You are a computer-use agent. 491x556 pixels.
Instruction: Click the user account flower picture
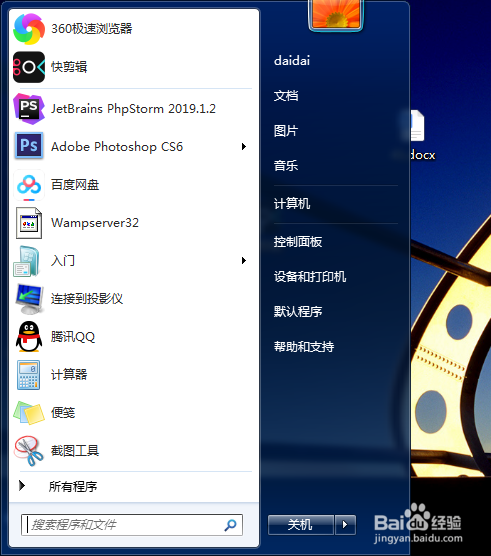click(336, 14)
